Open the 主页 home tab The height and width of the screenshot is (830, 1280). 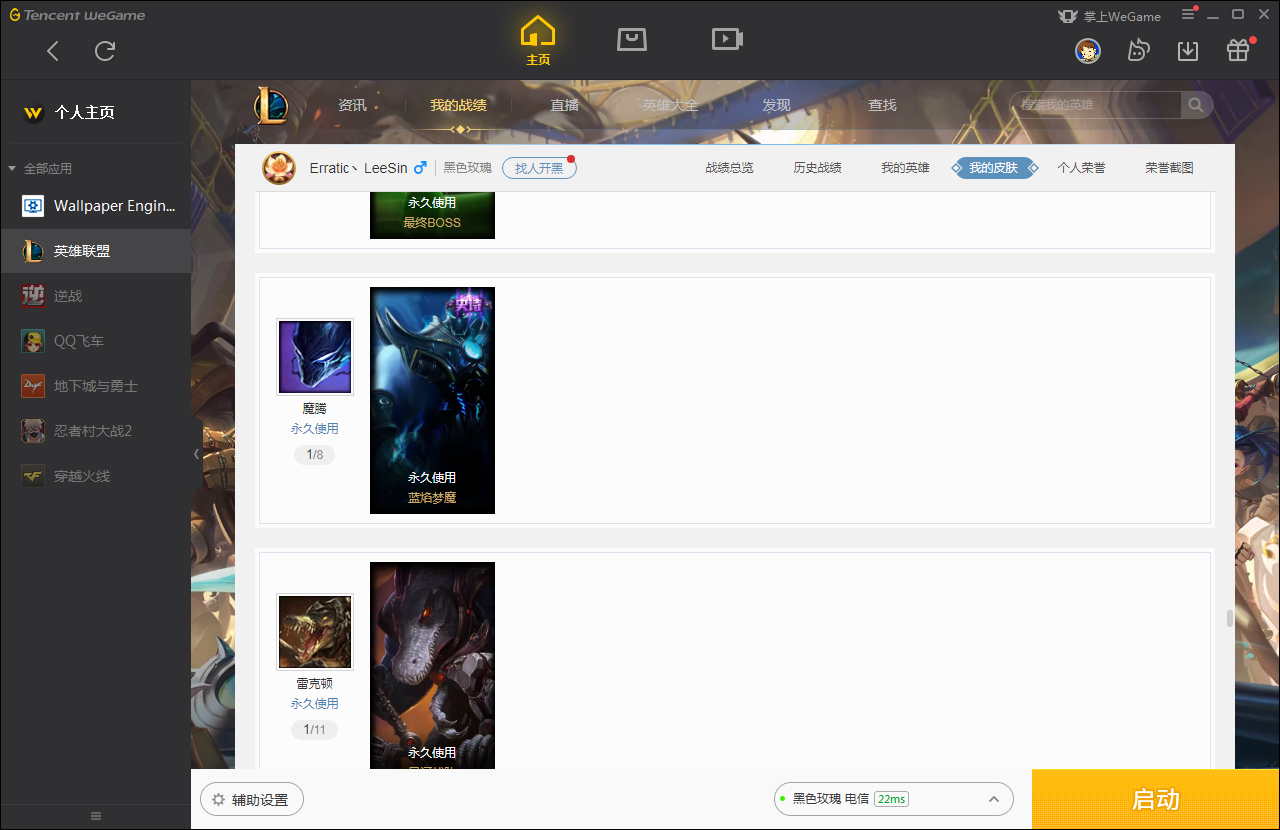pyautogui.click(x=538, y=42)
